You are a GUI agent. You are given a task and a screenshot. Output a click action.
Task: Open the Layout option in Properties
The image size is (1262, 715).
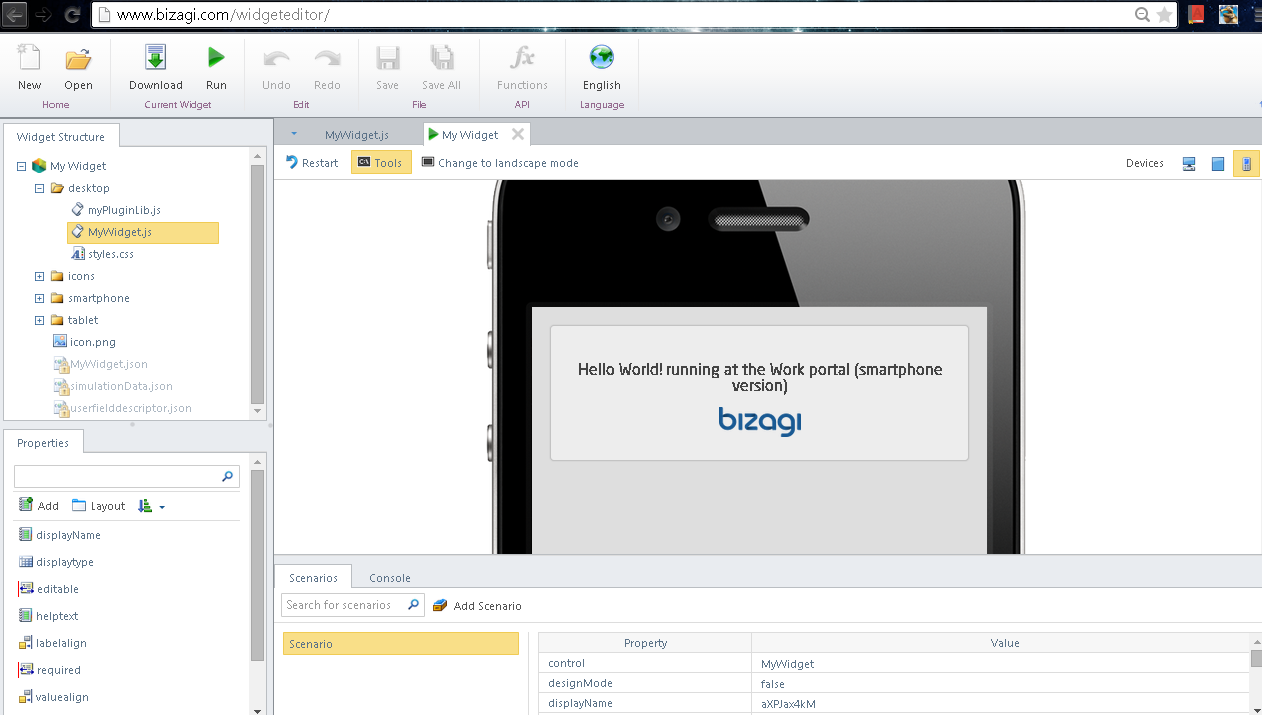[98, 506]
